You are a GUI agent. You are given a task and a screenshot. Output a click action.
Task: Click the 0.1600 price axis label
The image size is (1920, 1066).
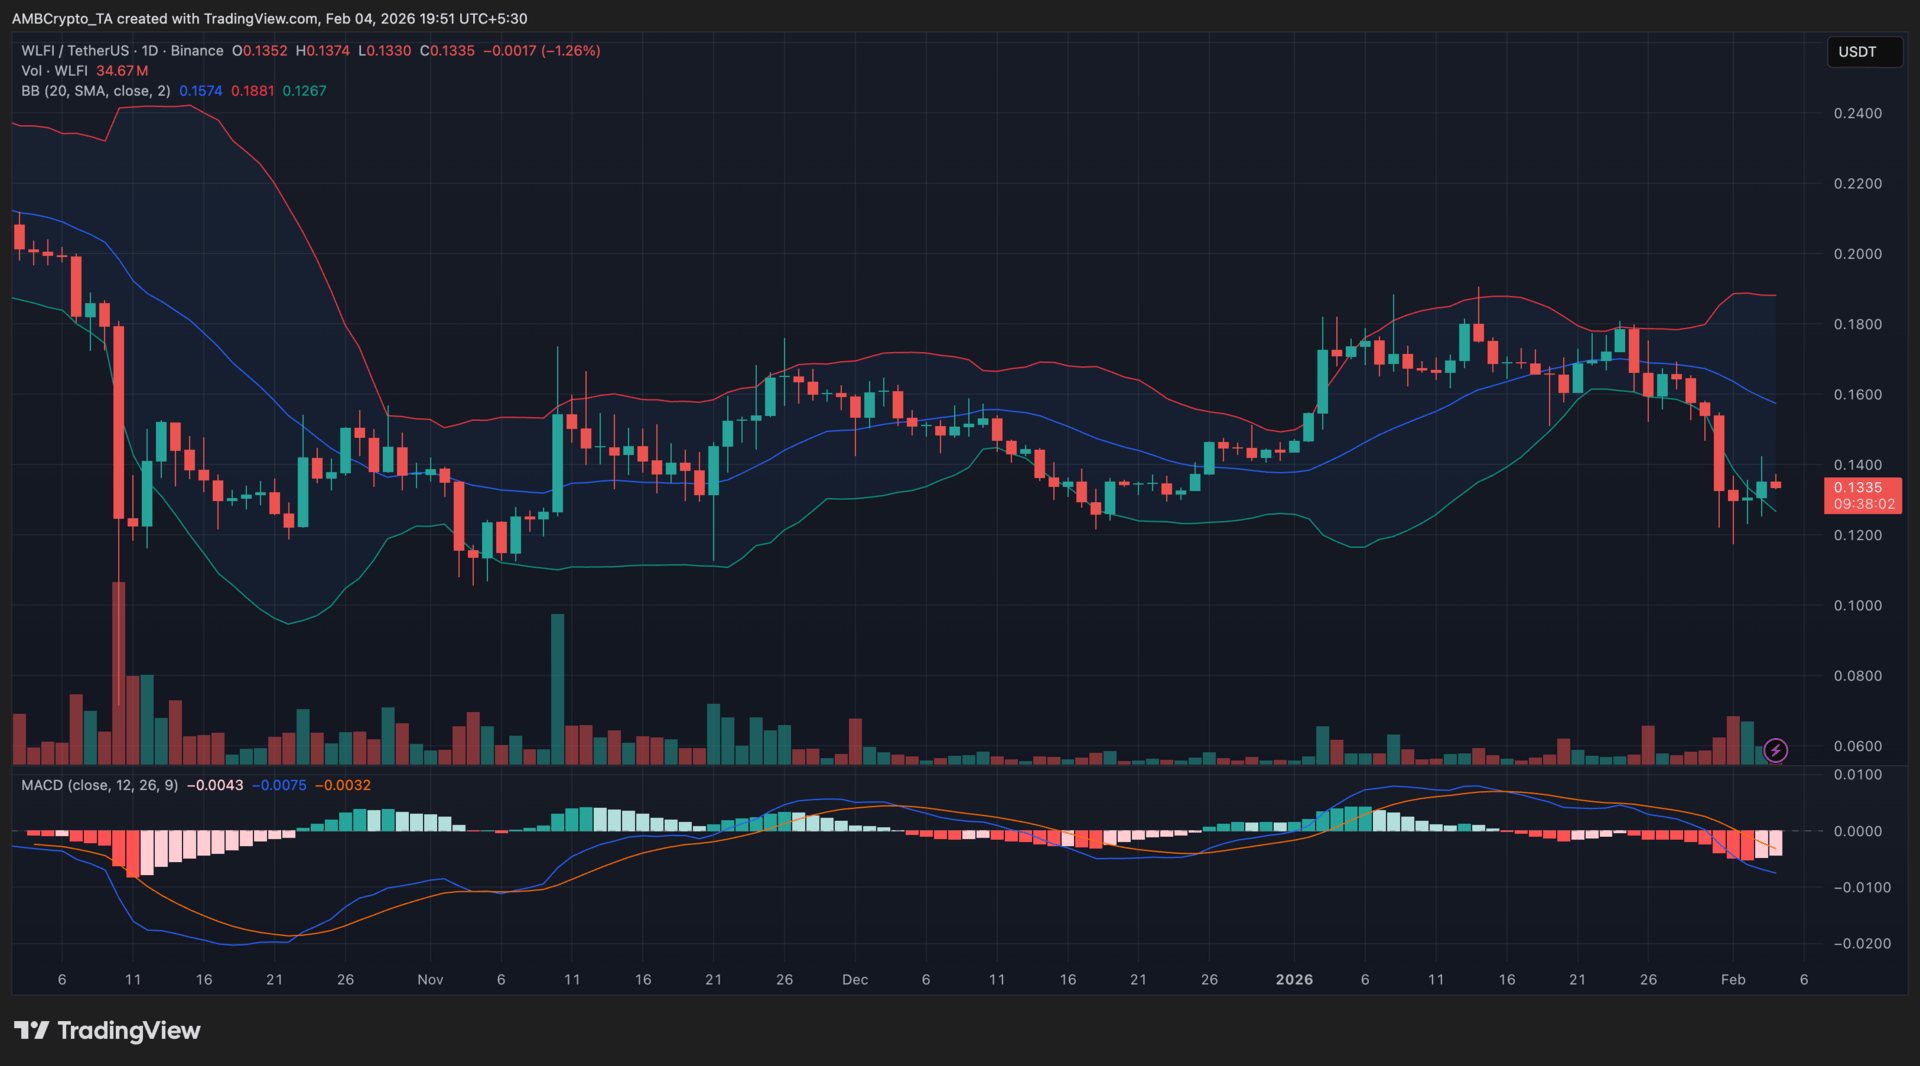click(1858, 395)
